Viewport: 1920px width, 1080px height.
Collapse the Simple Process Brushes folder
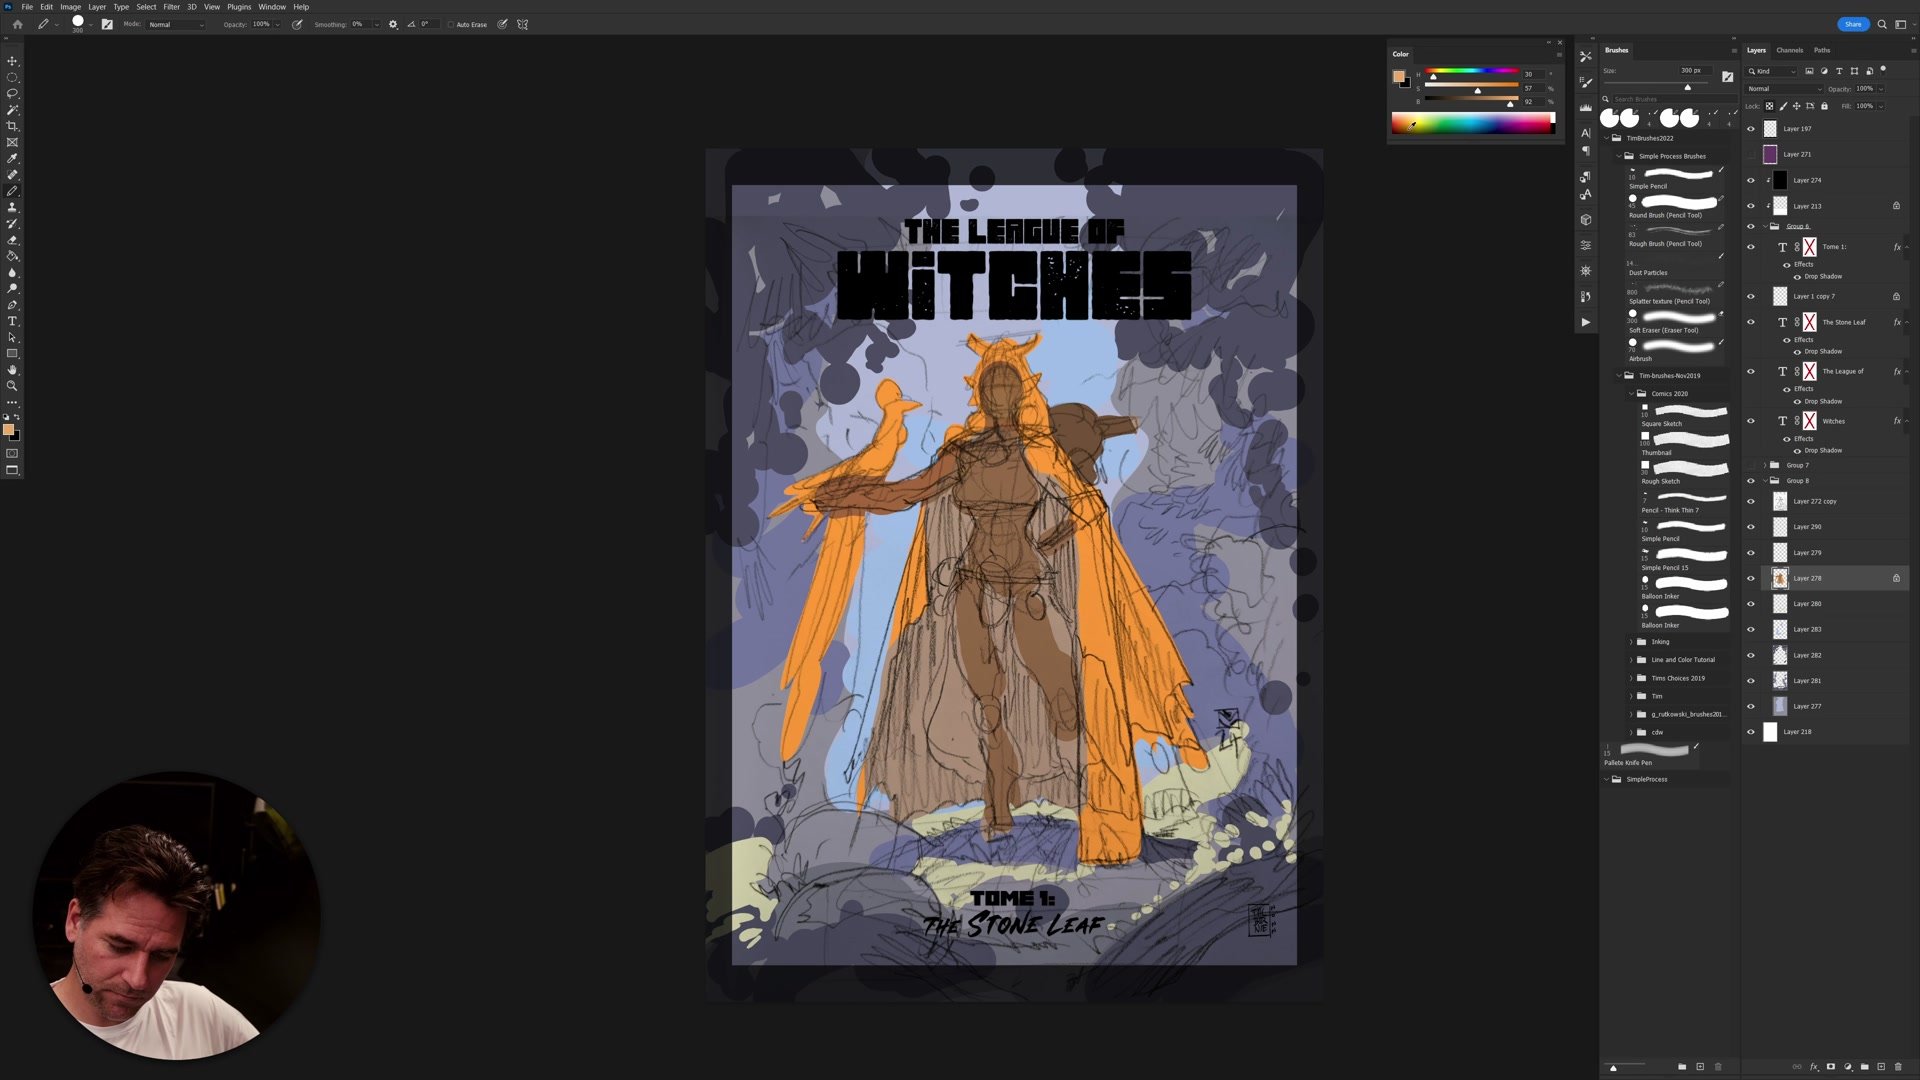click(1620, 156)
